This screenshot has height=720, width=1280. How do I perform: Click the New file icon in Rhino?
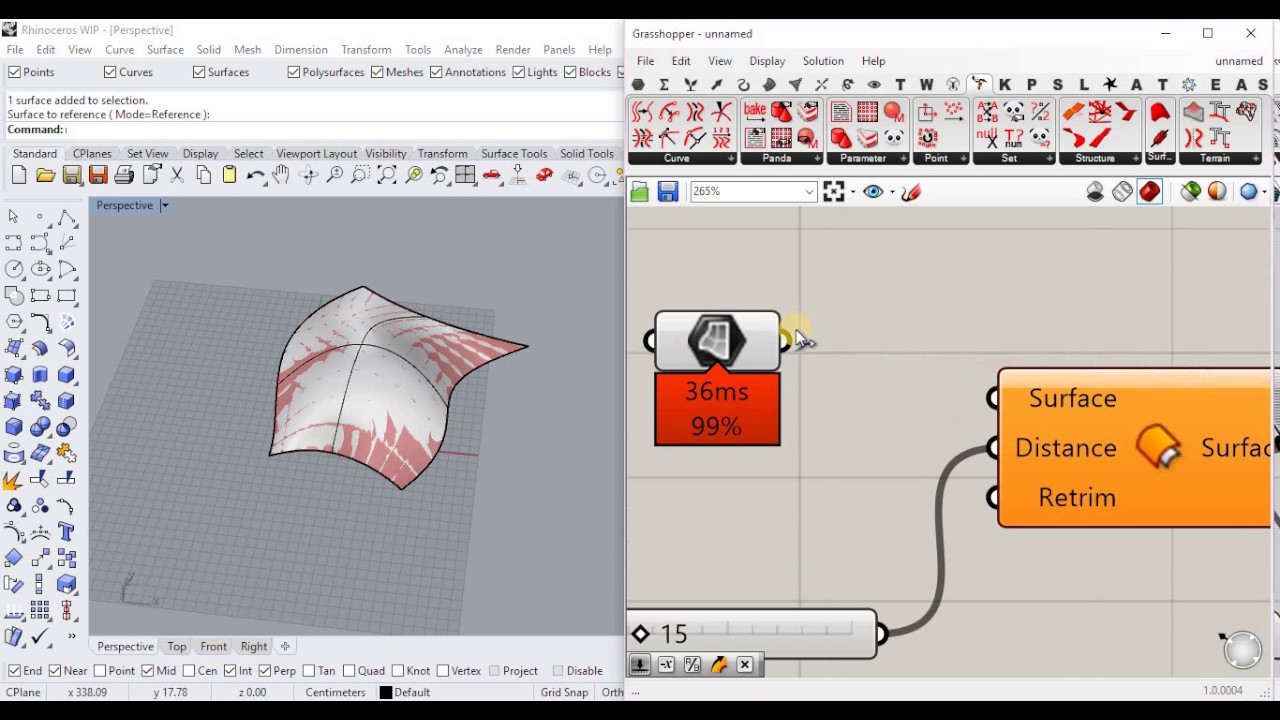coord(19,176)
